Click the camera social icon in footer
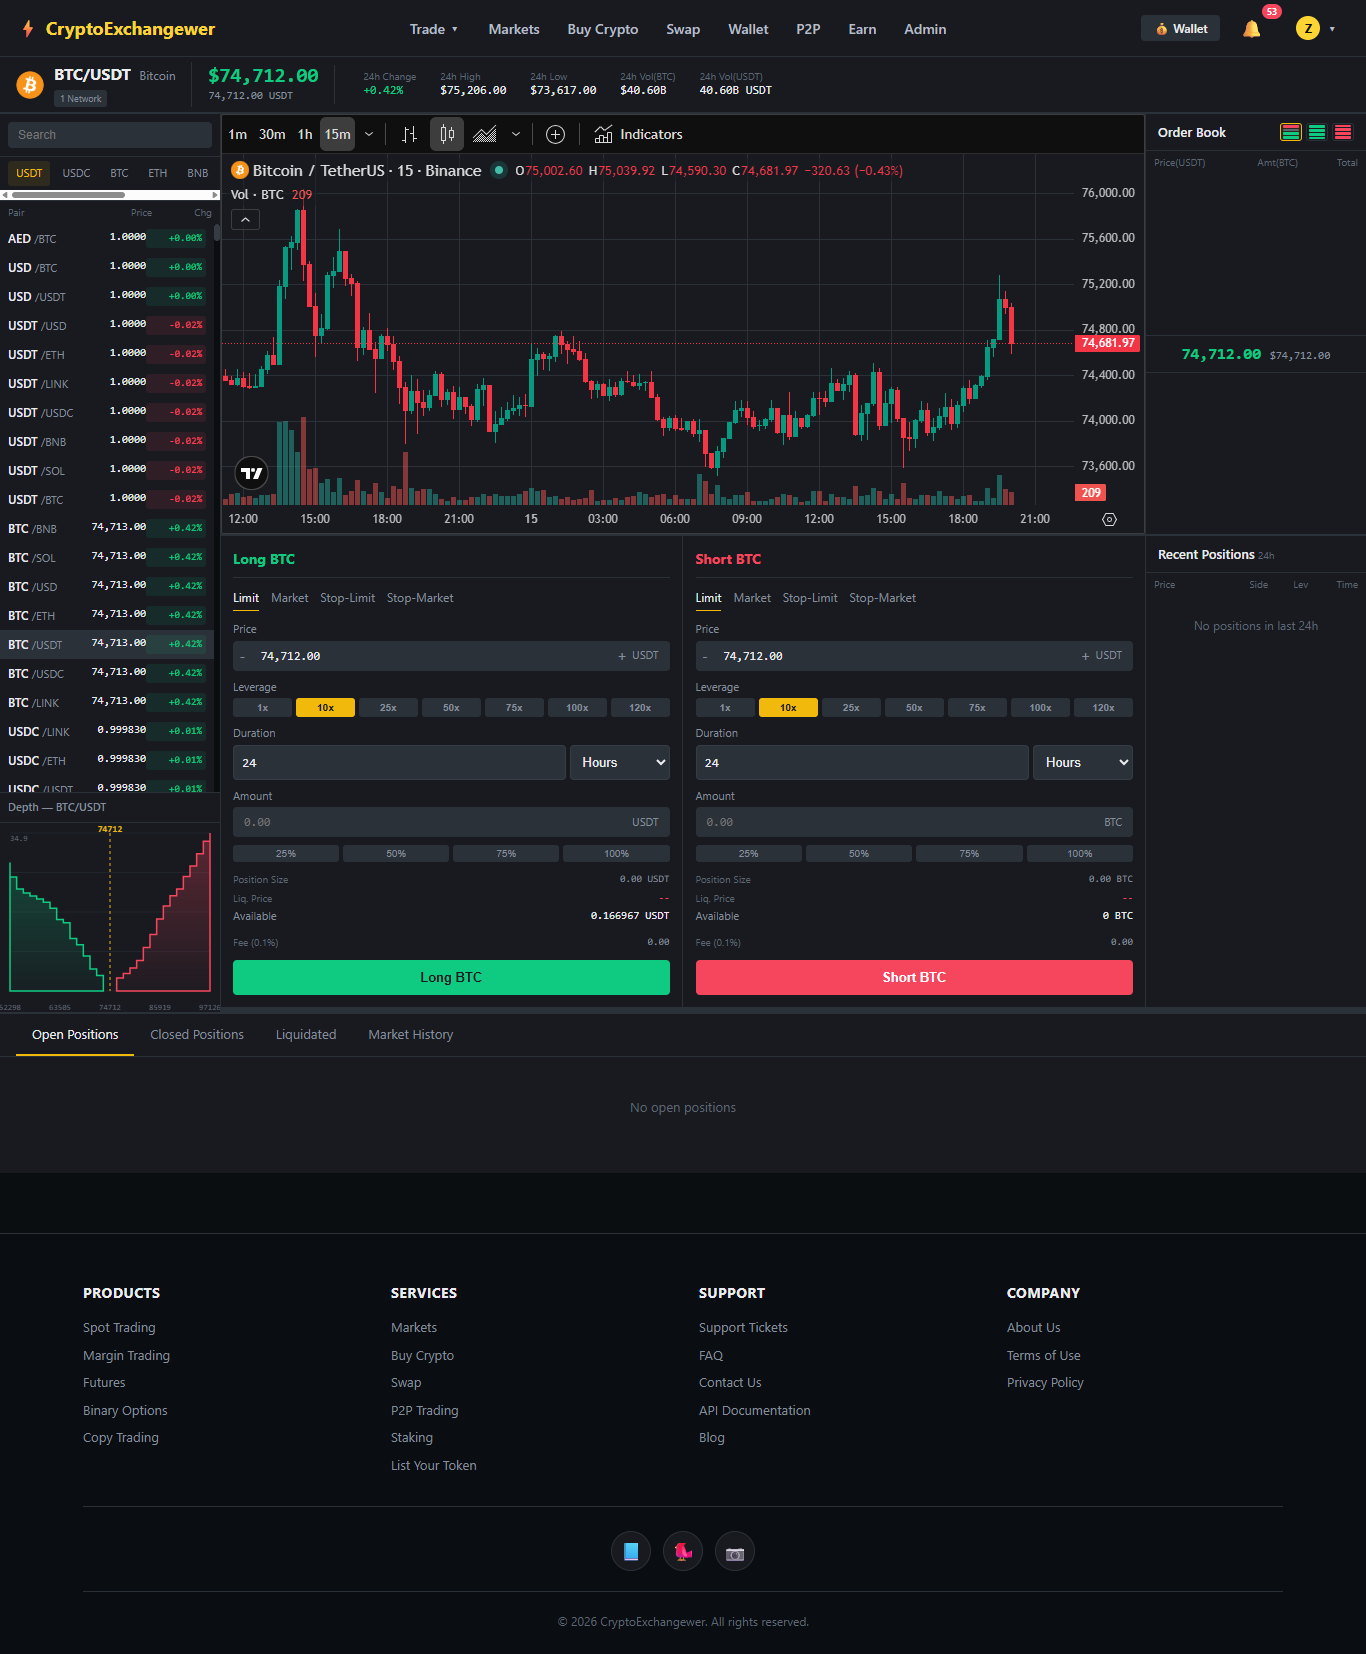1366x1654 pixels. pyautogui.click(x=735, y=1552)
